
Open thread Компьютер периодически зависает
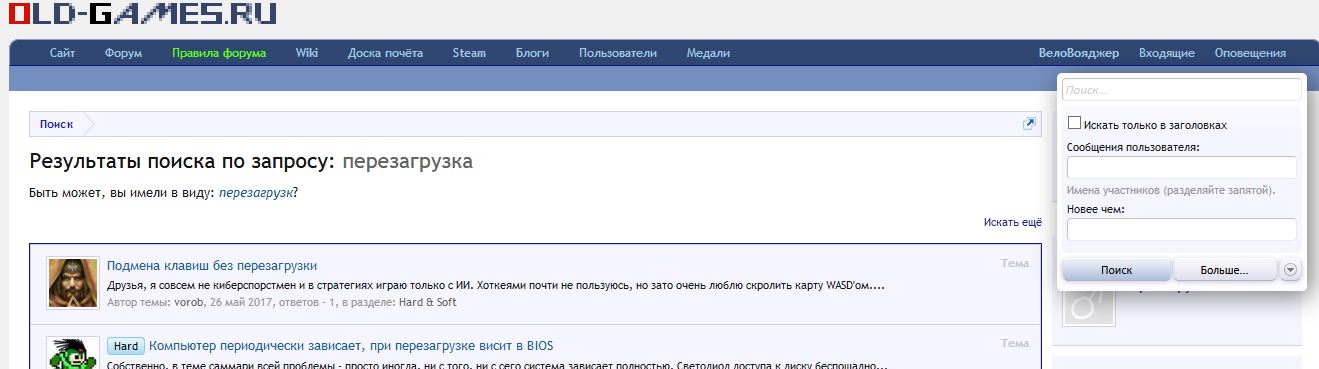pos(351,346)
